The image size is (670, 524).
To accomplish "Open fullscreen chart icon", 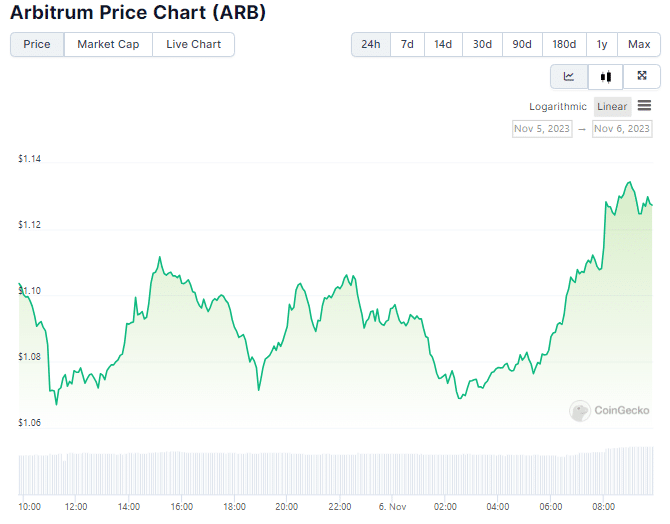I will (x=641, y=77).
